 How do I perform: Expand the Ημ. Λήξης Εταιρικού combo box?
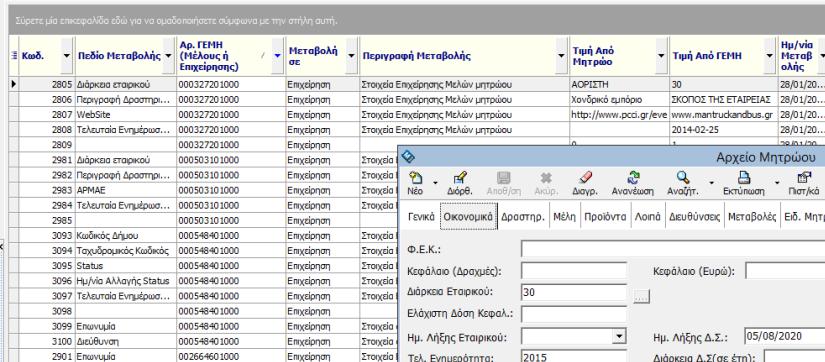[620, 336]
